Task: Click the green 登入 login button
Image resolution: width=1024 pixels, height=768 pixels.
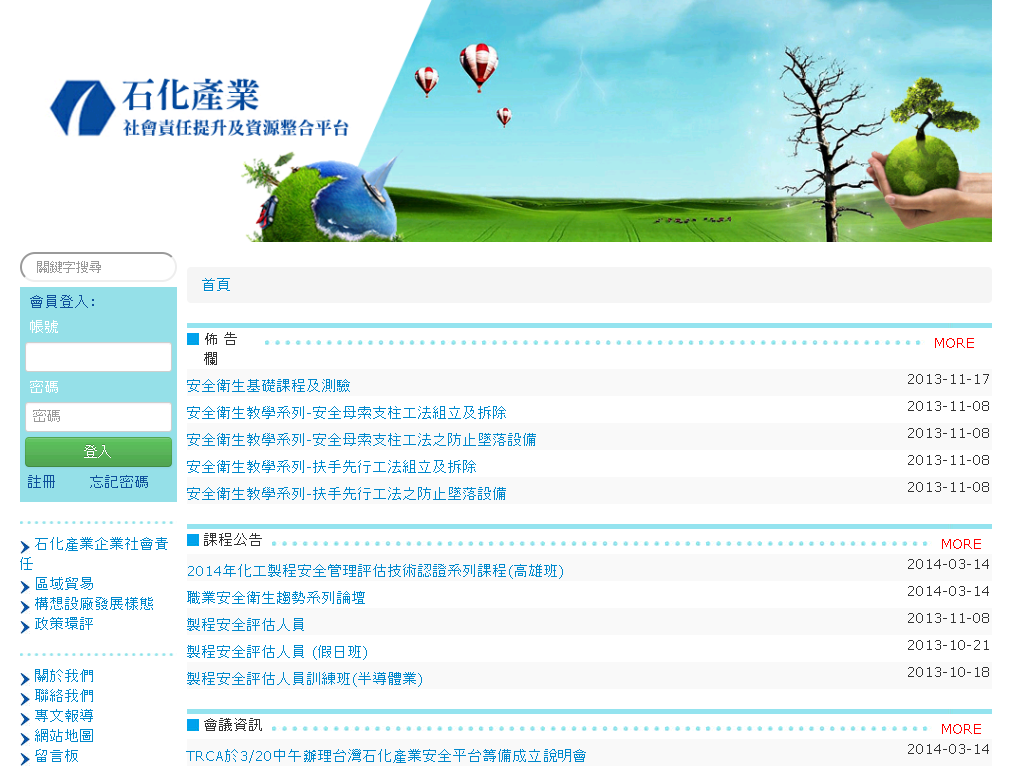Action: point(99,452)
